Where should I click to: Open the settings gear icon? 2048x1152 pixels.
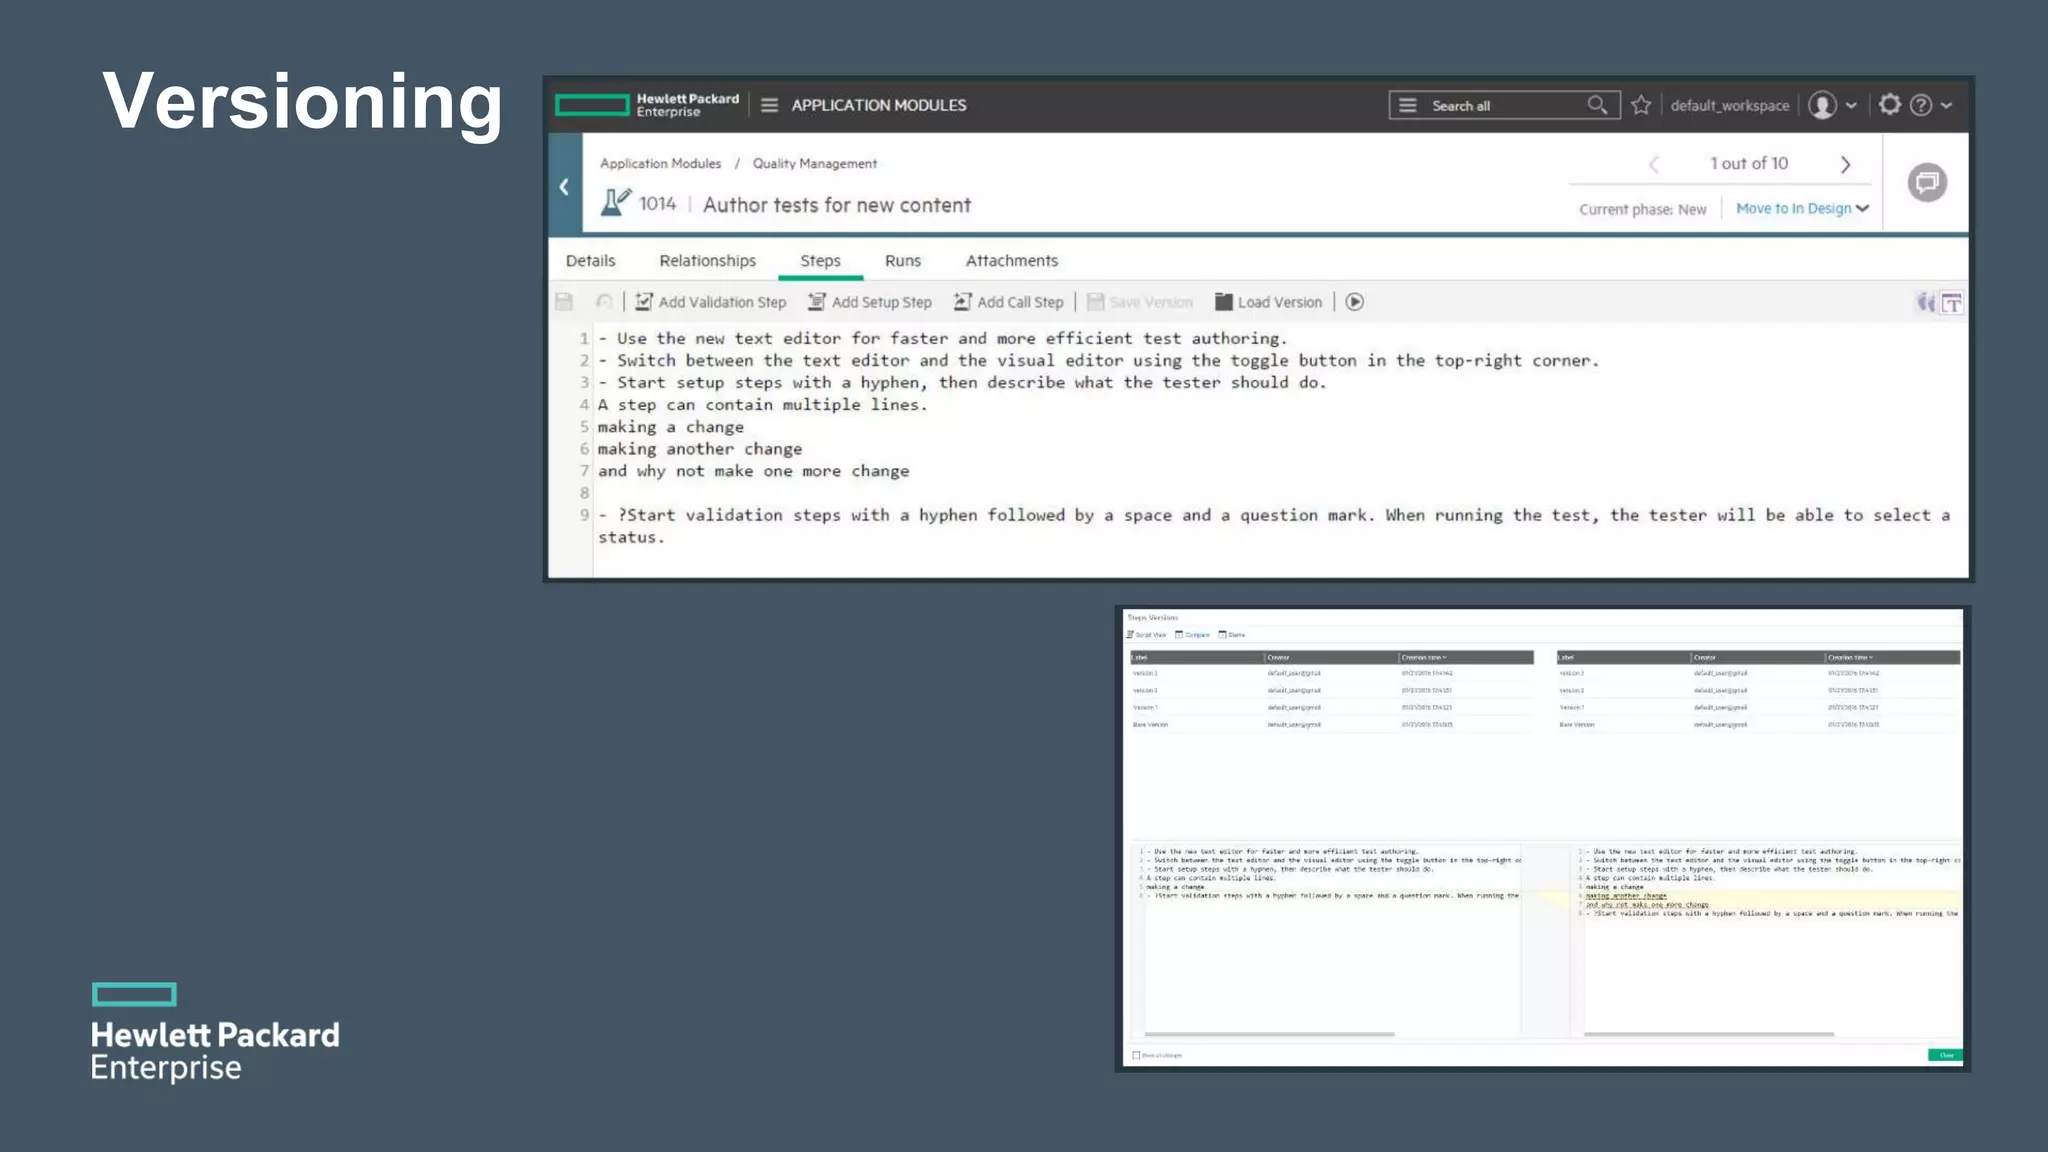(x=1889, y=104)
